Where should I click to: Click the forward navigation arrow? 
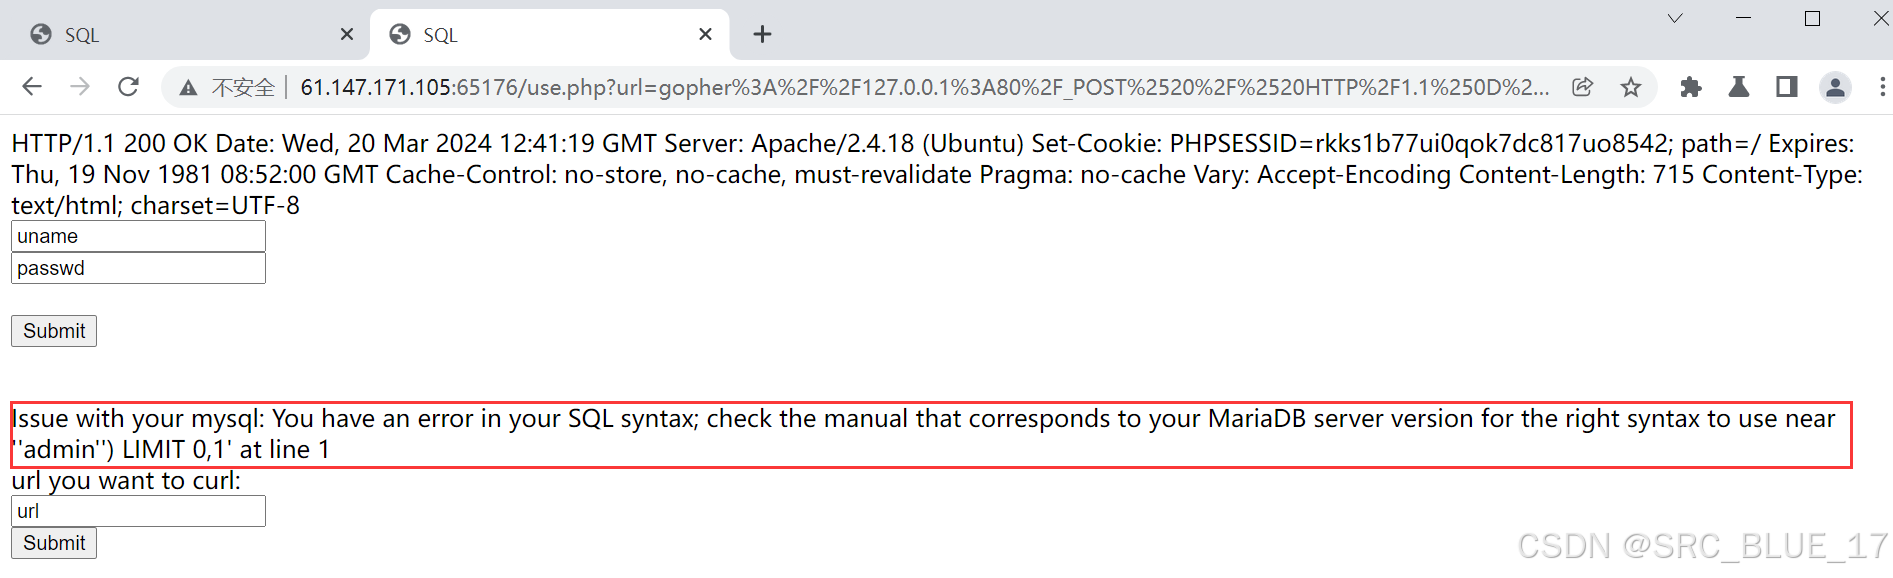[80, 87]
